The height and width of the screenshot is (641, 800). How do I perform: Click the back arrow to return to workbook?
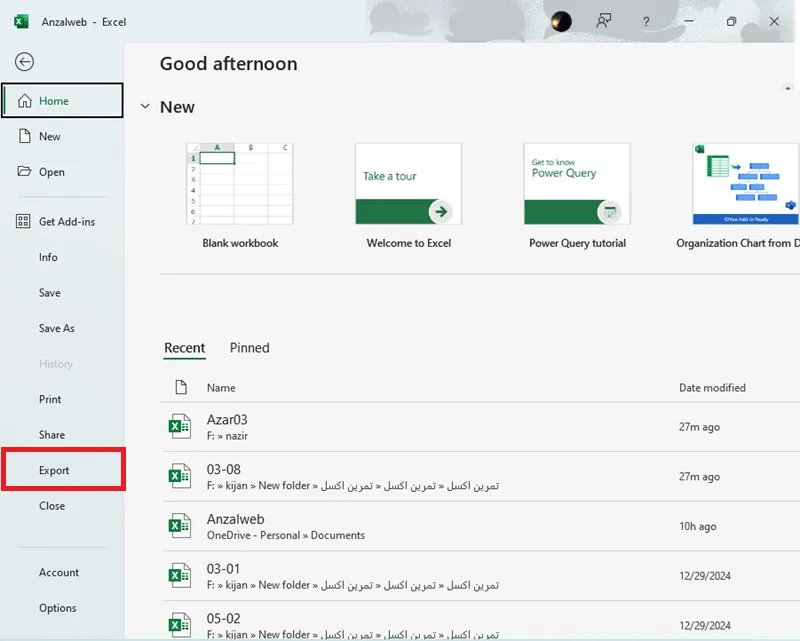[x=24, y=62]
